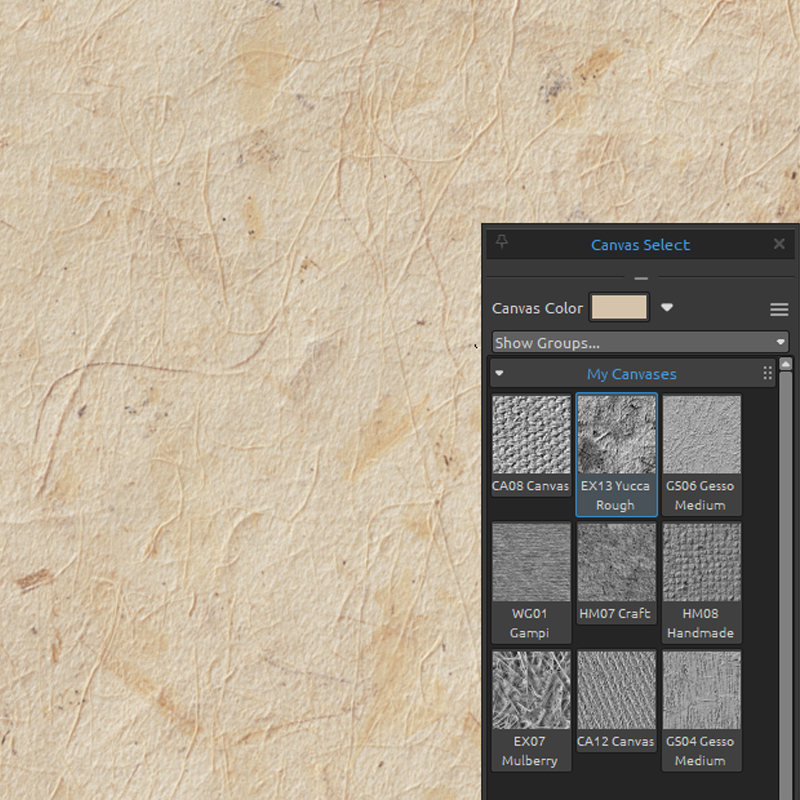
Task: Collapse the My Canvases group
Action: [x=499, y=372]
